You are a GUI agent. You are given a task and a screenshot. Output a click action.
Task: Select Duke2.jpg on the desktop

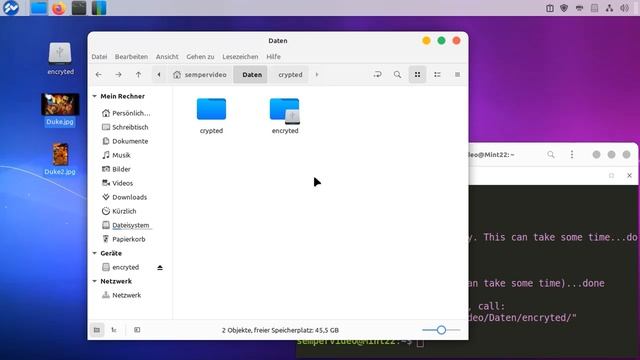(60, 159)
